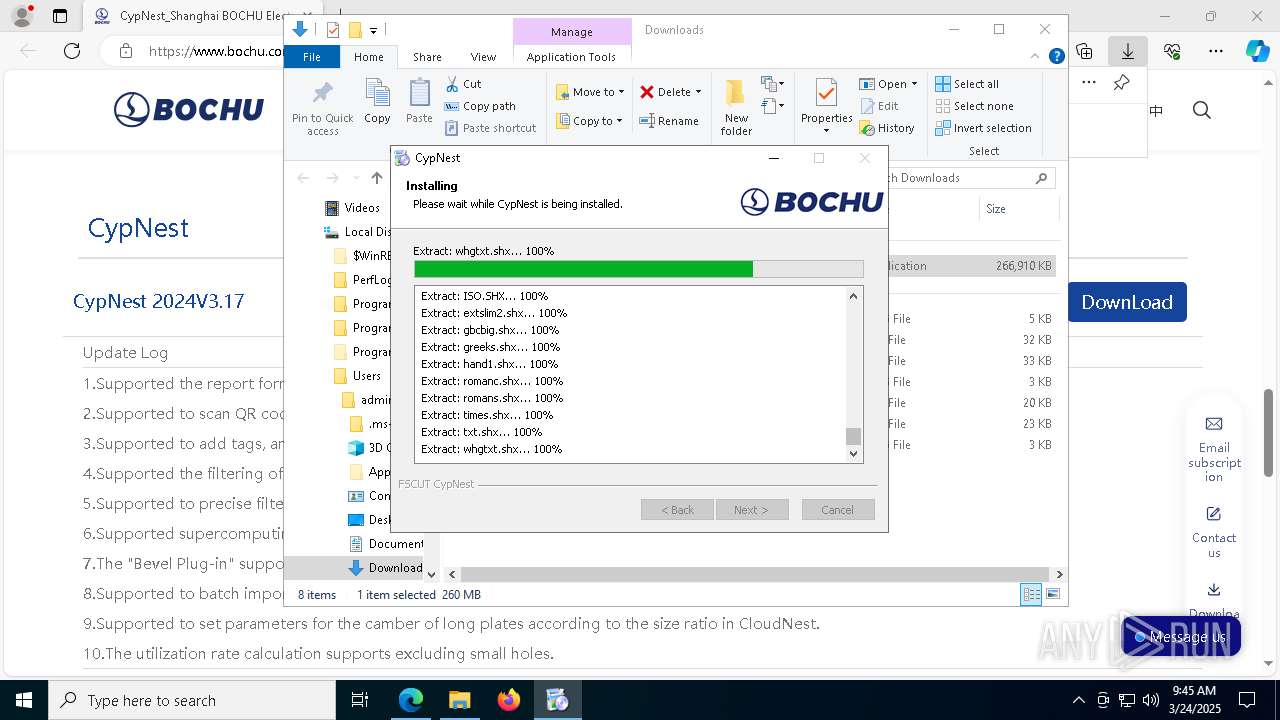The height and width of the screenshot is (720, 1280).
Task: Click the Copy icon in ribbon
Action: tap(377, 101)
